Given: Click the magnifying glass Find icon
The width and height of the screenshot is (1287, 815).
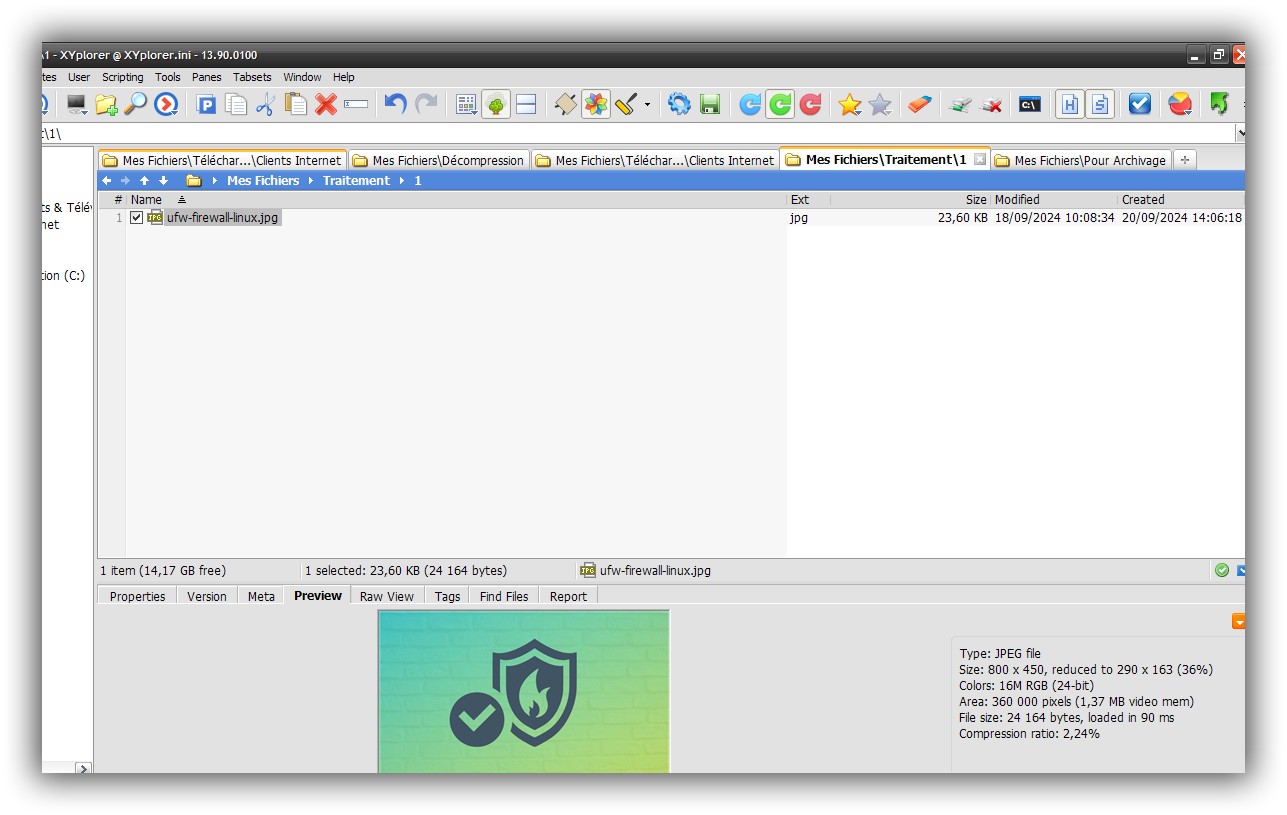Looking at the screenshot, I should point(136,104).
